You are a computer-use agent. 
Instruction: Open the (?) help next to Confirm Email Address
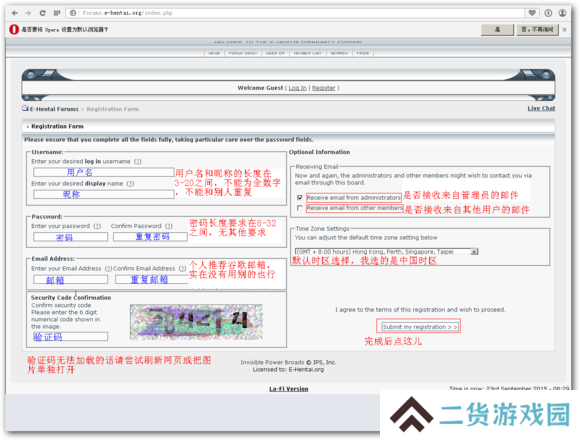[182, 269]
